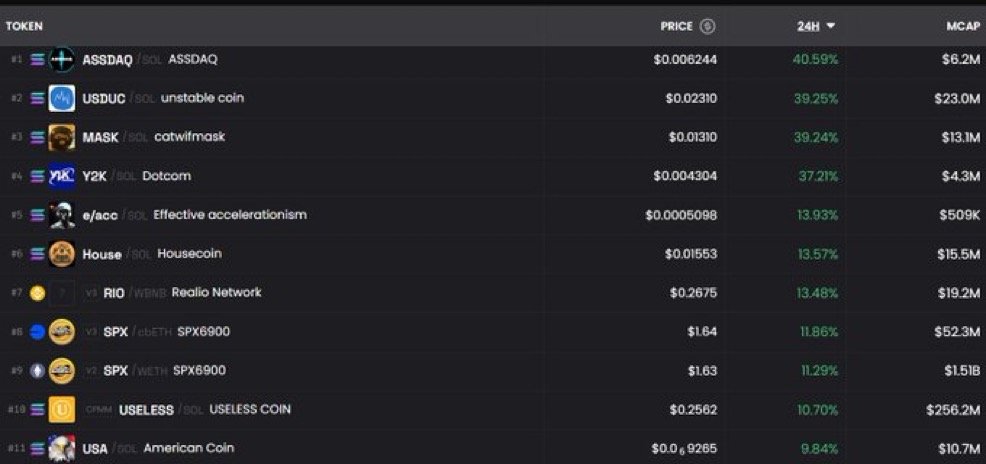Click the TOKEN column header

[24, 26]
